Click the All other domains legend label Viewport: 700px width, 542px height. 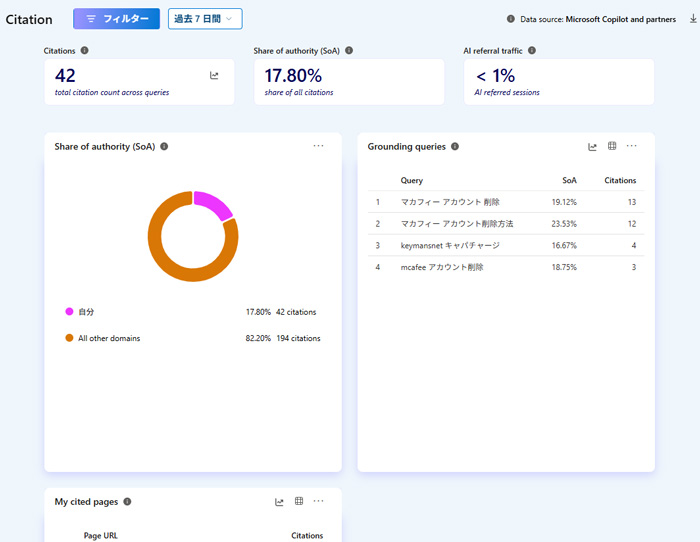pos(109,338)
